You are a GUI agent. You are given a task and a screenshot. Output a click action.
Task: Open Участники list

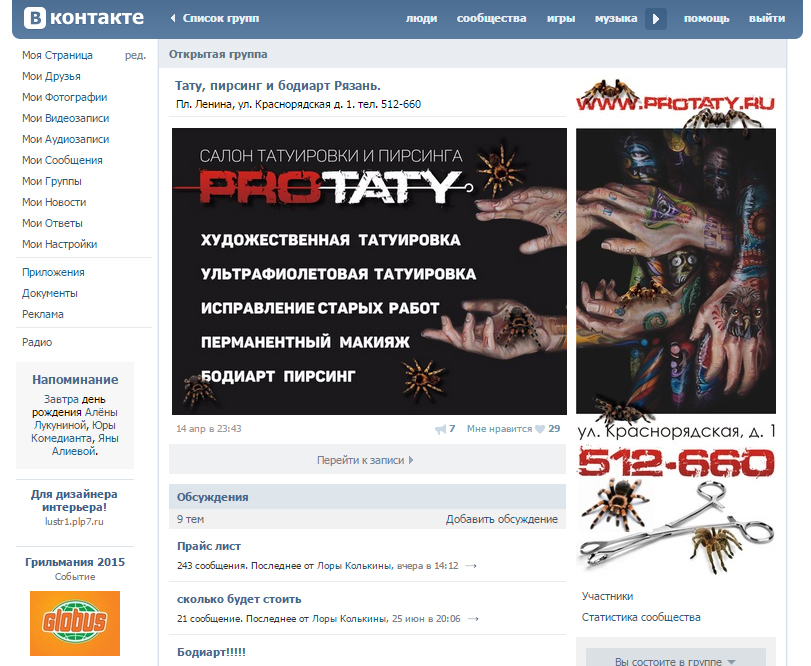click(x=607, y=596)
